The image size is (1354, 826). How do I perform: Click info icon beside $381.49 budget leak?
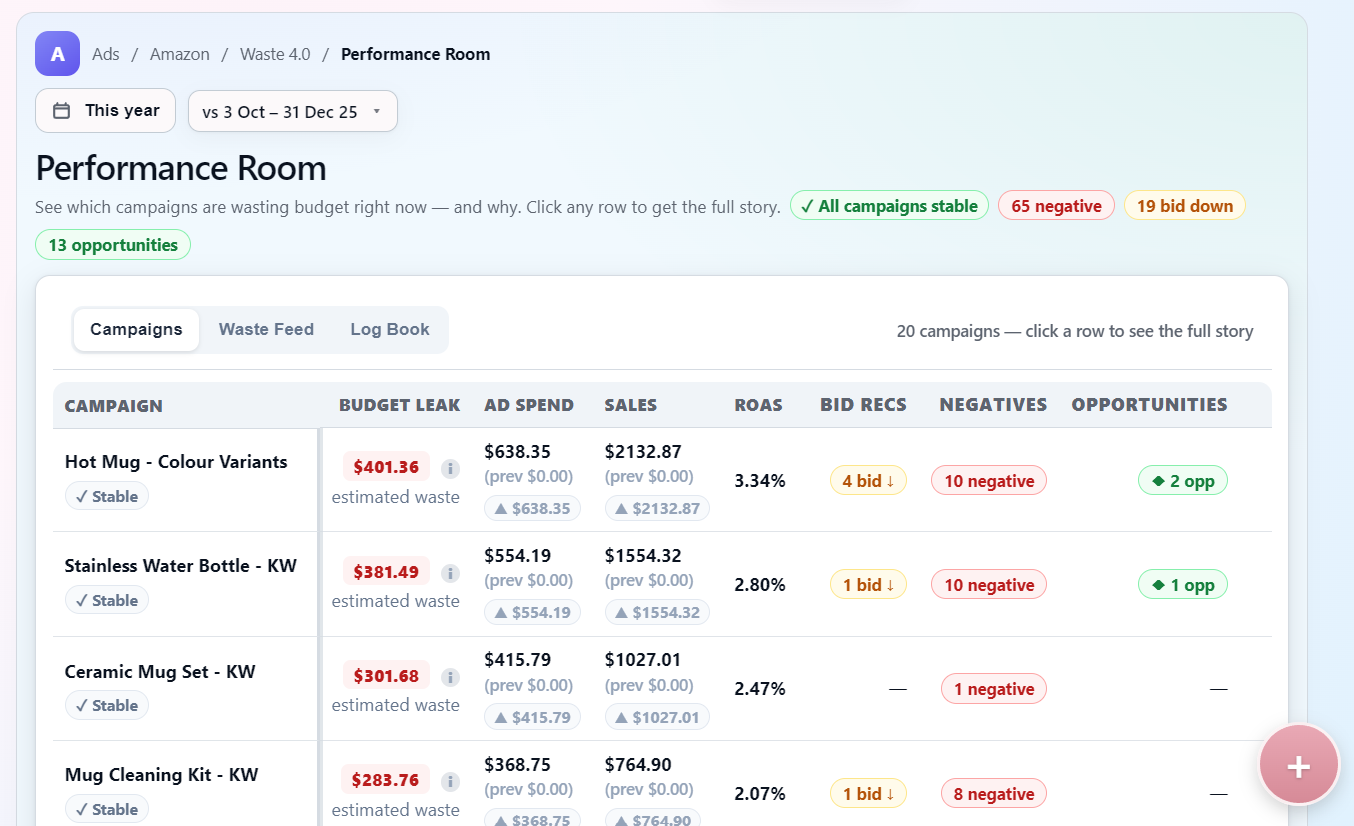coord(451,573)
